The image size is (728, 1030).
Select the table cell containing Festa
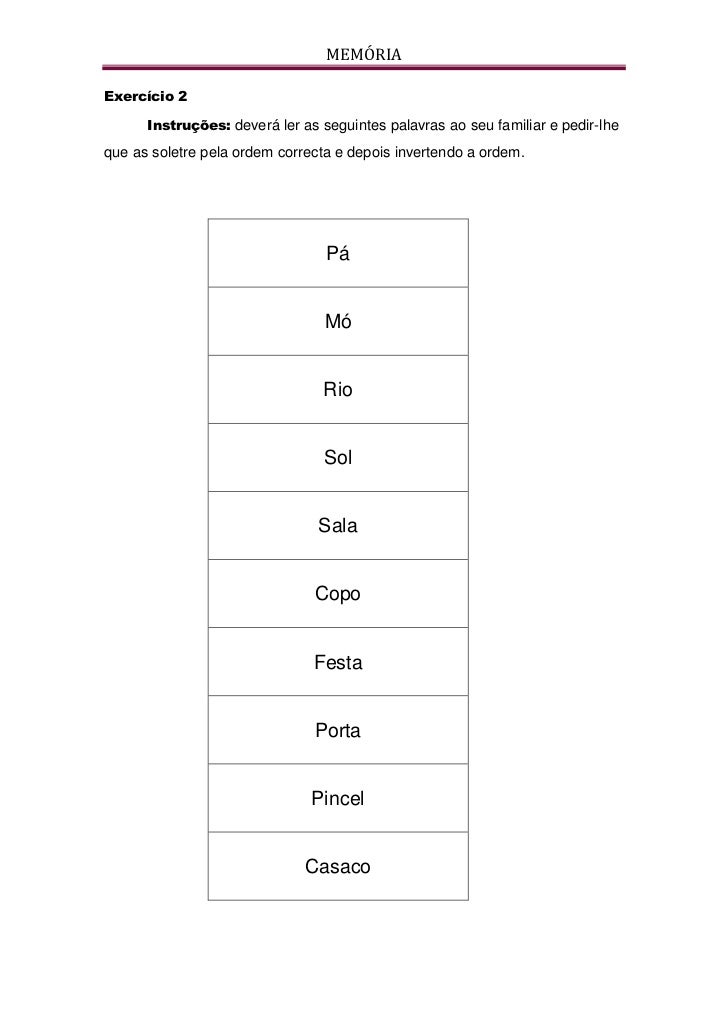coord(338,661)
